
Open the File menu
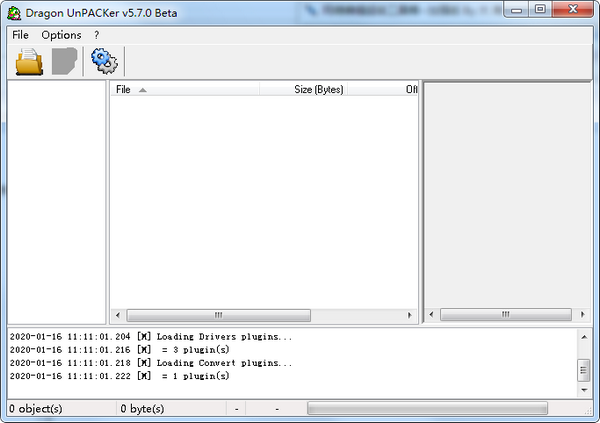(x=20, y=35)
